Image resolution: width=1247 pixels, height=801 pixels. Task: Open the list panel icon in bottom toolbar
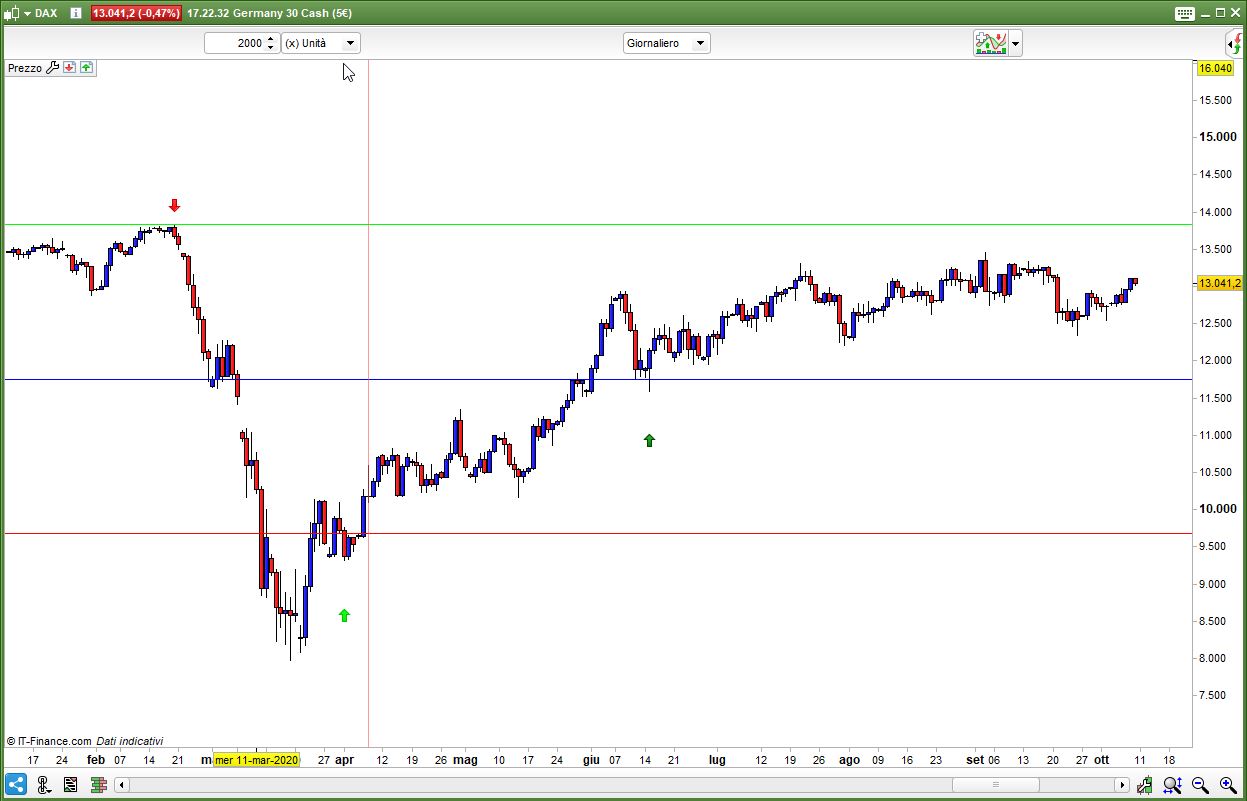pyautogui.click(x=70, y=785)
